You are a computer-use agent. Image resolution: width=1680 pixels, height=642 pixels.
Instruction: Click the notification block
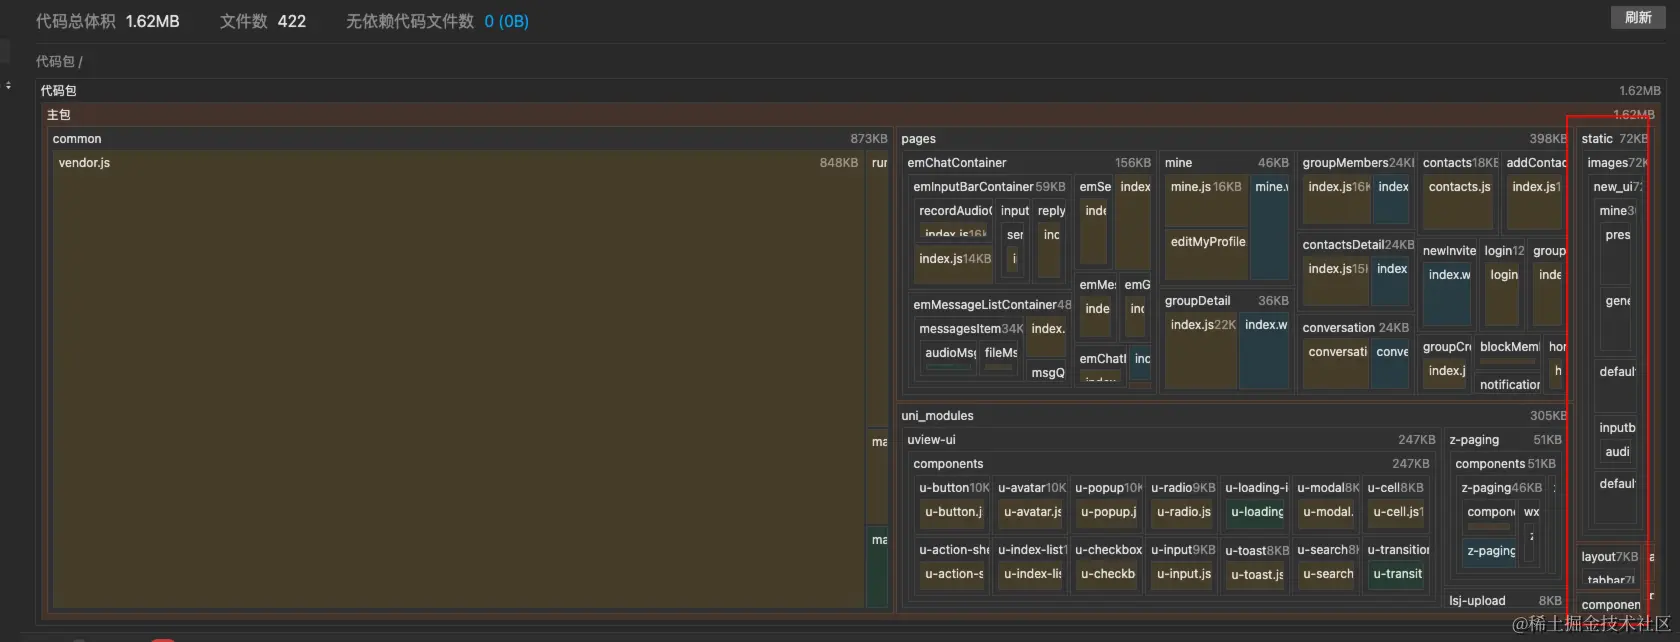pyautogui.click(x=1509, y=384)
